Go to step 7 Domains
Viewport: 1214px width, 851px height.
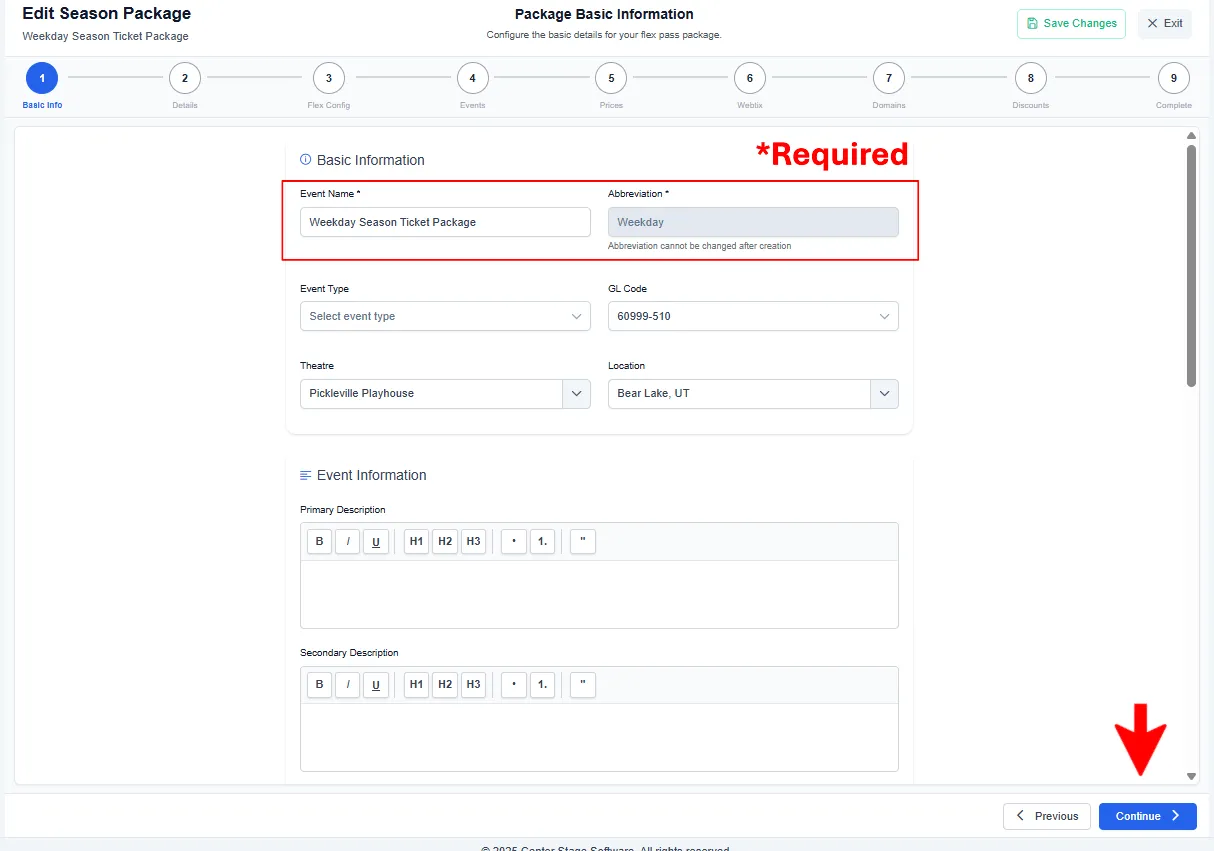(889, 78)
